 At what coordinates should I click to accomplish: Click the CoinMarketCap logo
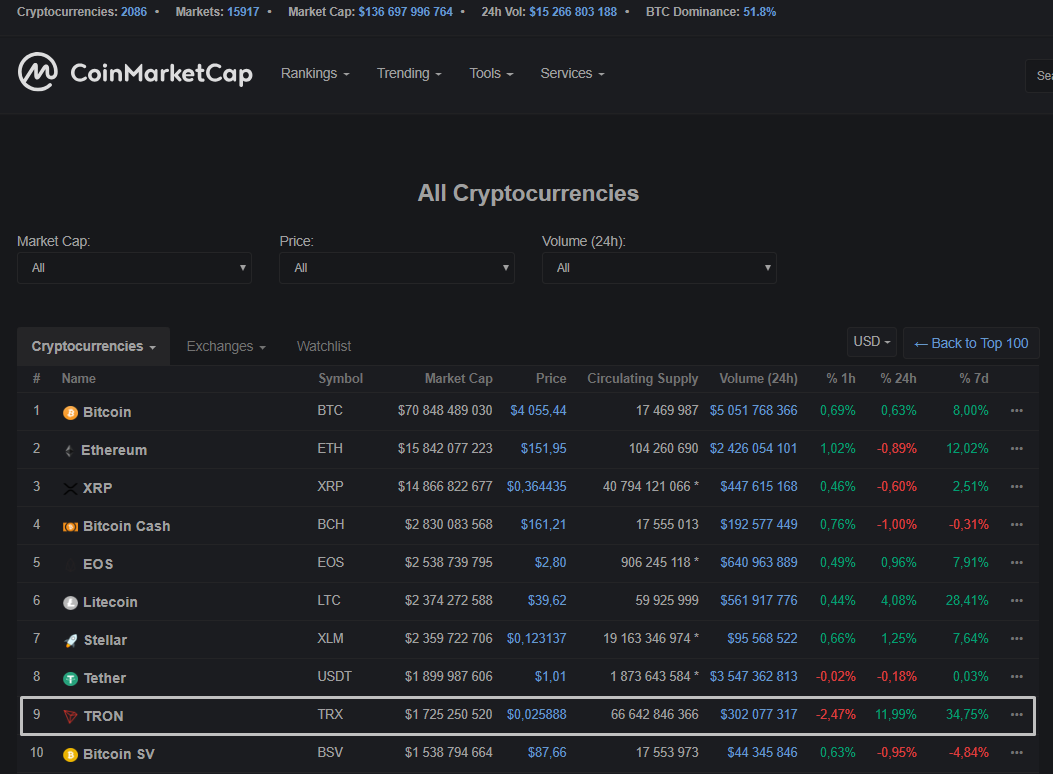(x=135, y=73)
